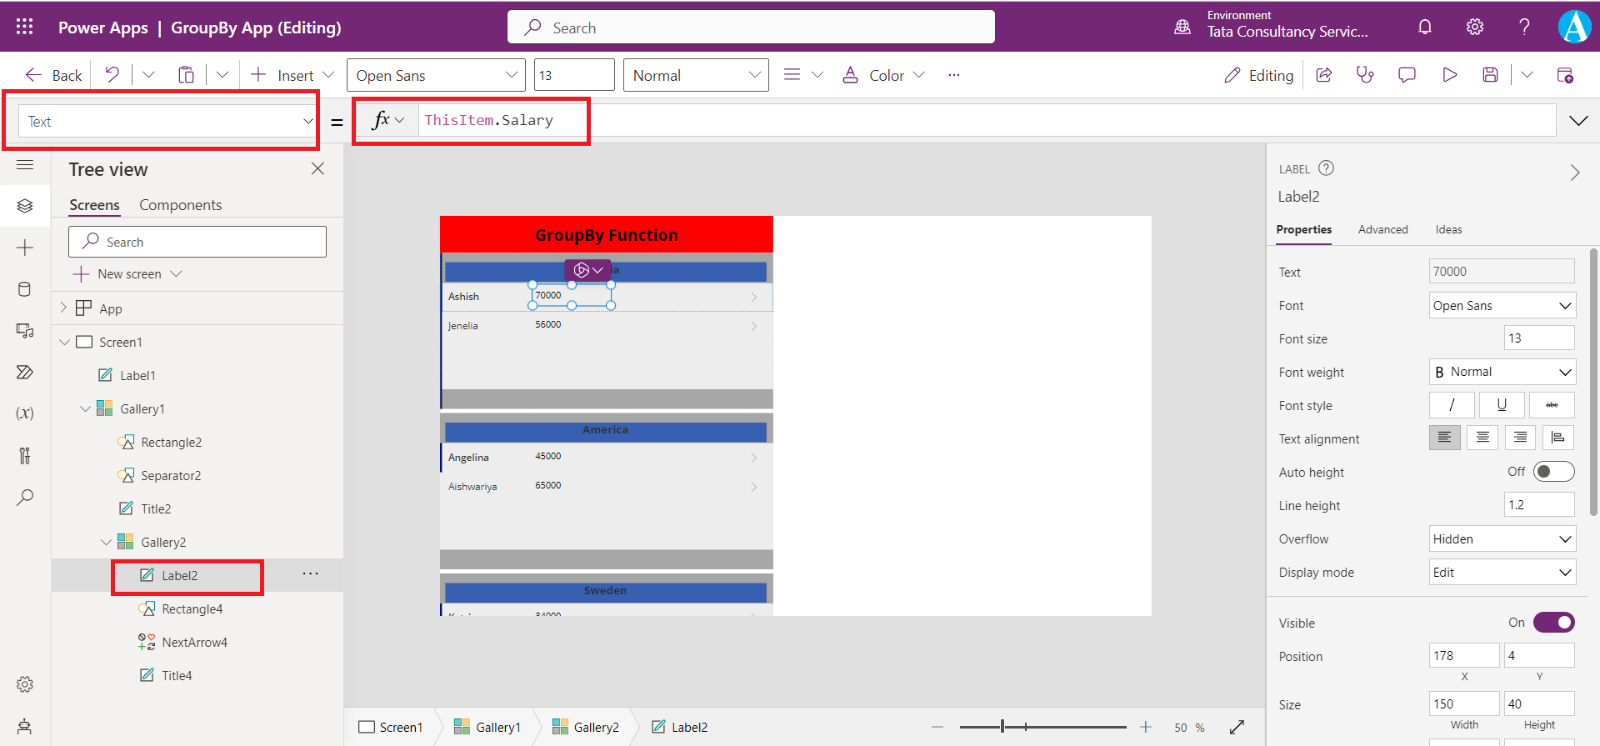The image size is (1600, 746).
Task: Click fit-to-window icon beside zoom percentage
Action: [1237, 727]
